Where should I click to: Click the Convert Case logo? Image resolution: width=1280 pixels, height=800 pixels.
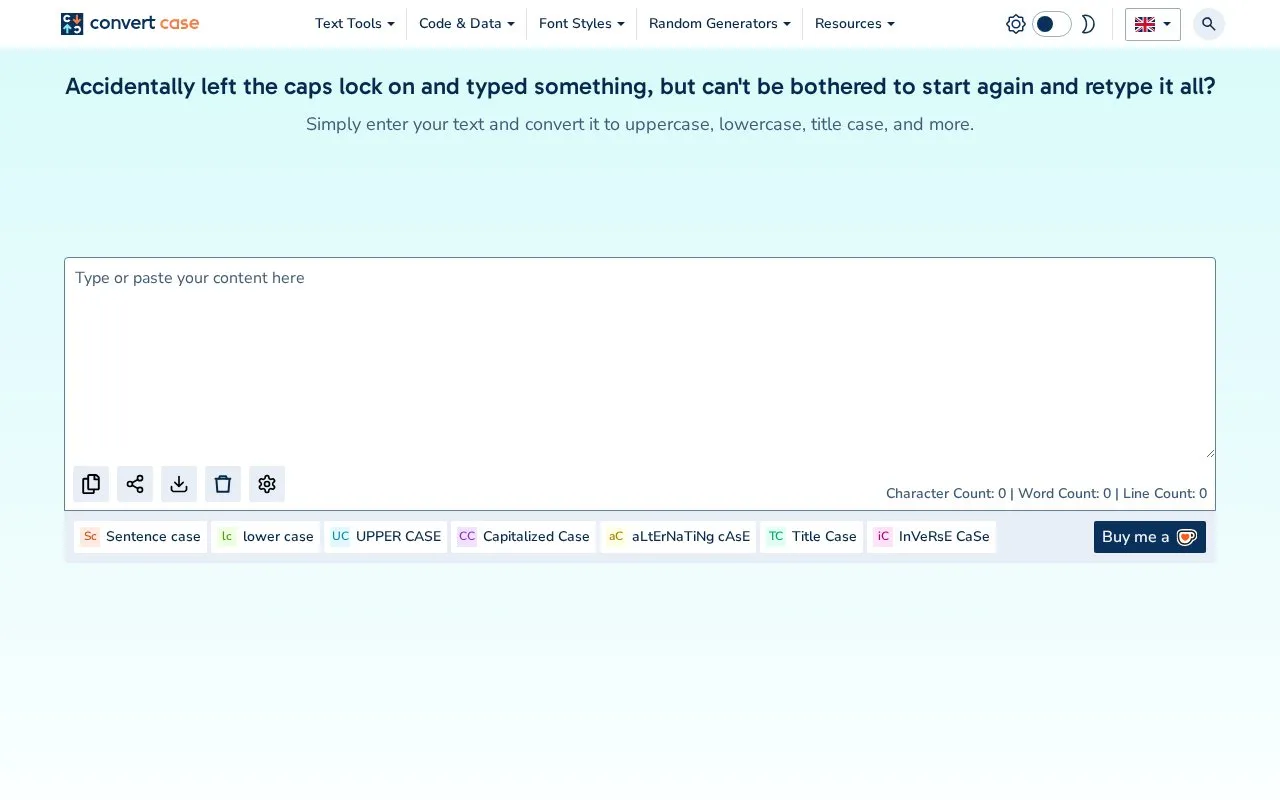130,24
